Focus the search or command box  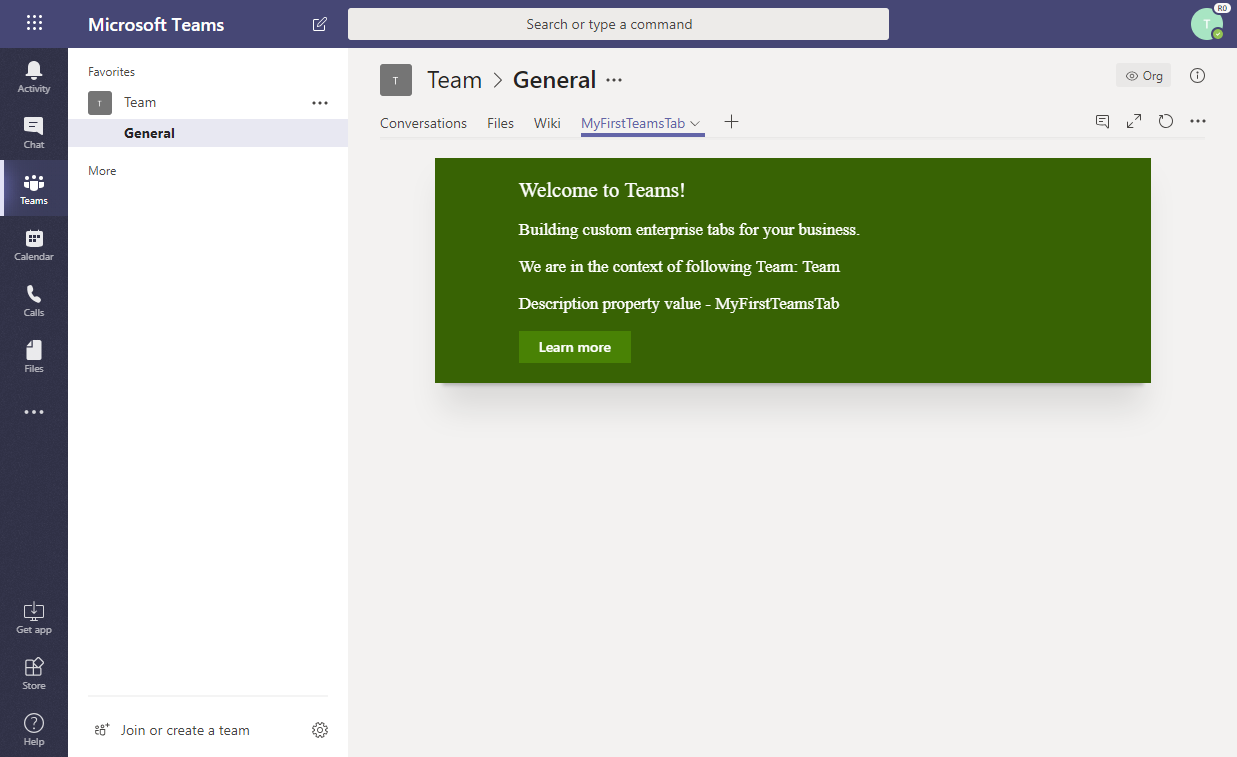pos(618,24)
